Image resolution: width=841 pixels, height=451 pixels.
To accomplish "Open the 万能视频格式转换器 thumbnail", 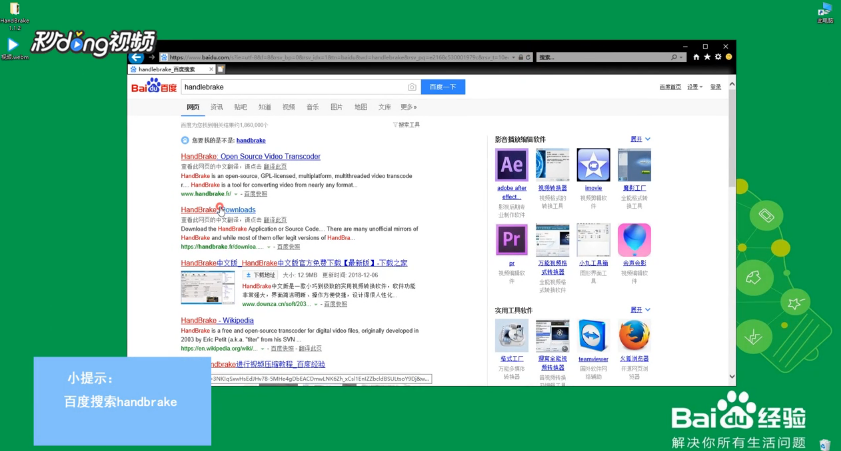I will [x=552, y=240].
